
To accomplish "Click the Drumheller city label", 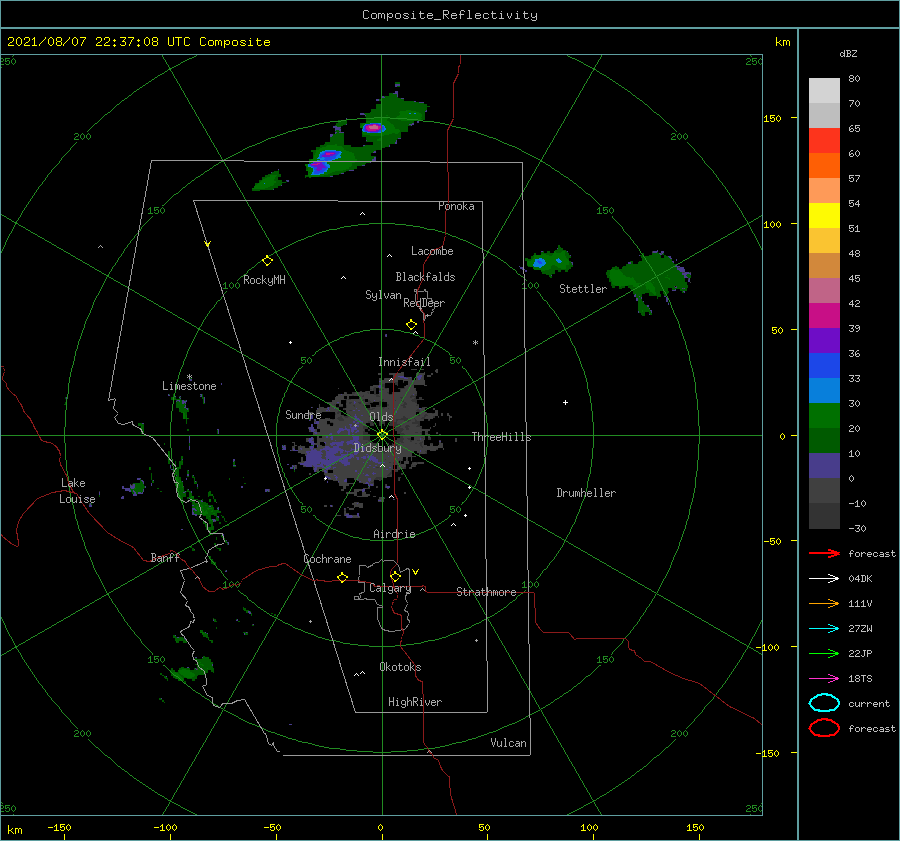I will [x=586, y=493].
